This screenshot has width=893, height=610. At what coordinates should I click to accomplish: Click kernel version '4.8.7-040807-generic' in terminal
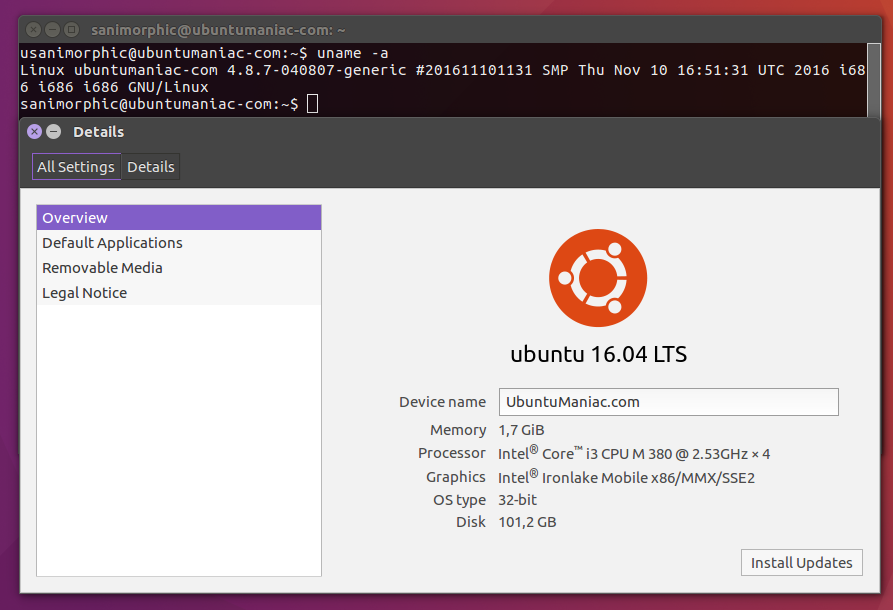click(x=317, y=70)
